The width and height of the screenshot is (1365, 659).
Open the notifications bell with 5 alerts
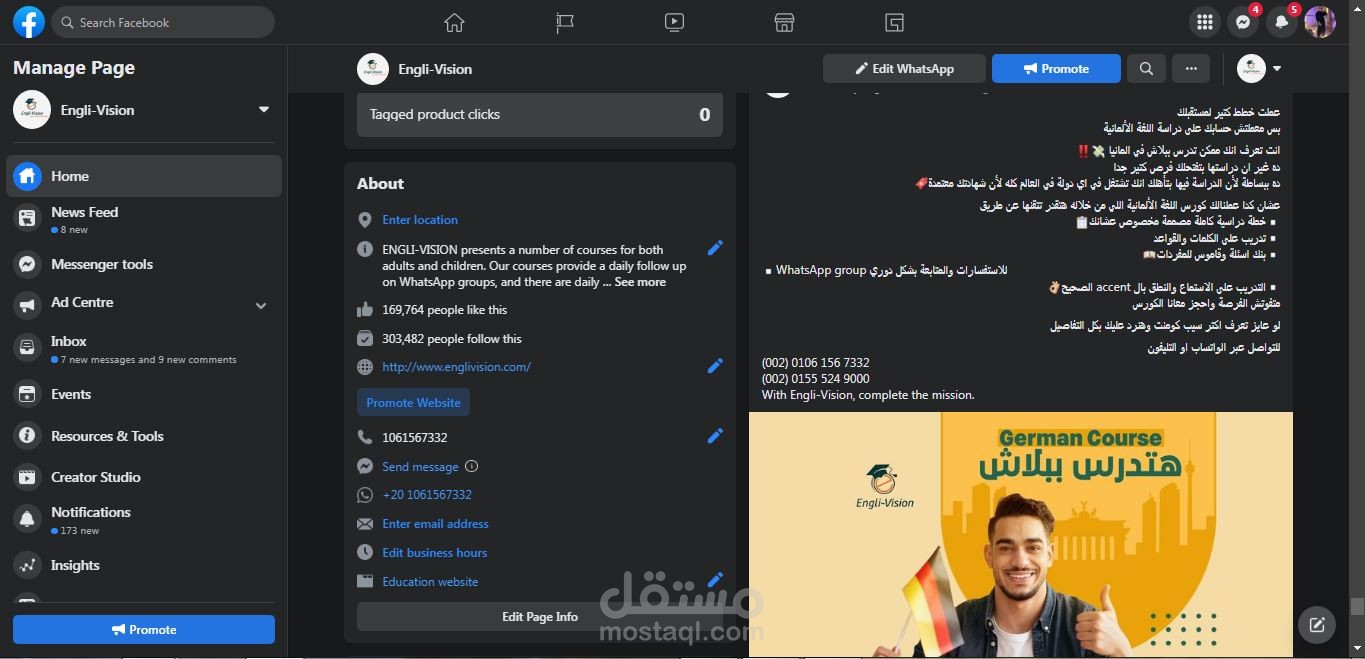click(x=1282, y=22)
